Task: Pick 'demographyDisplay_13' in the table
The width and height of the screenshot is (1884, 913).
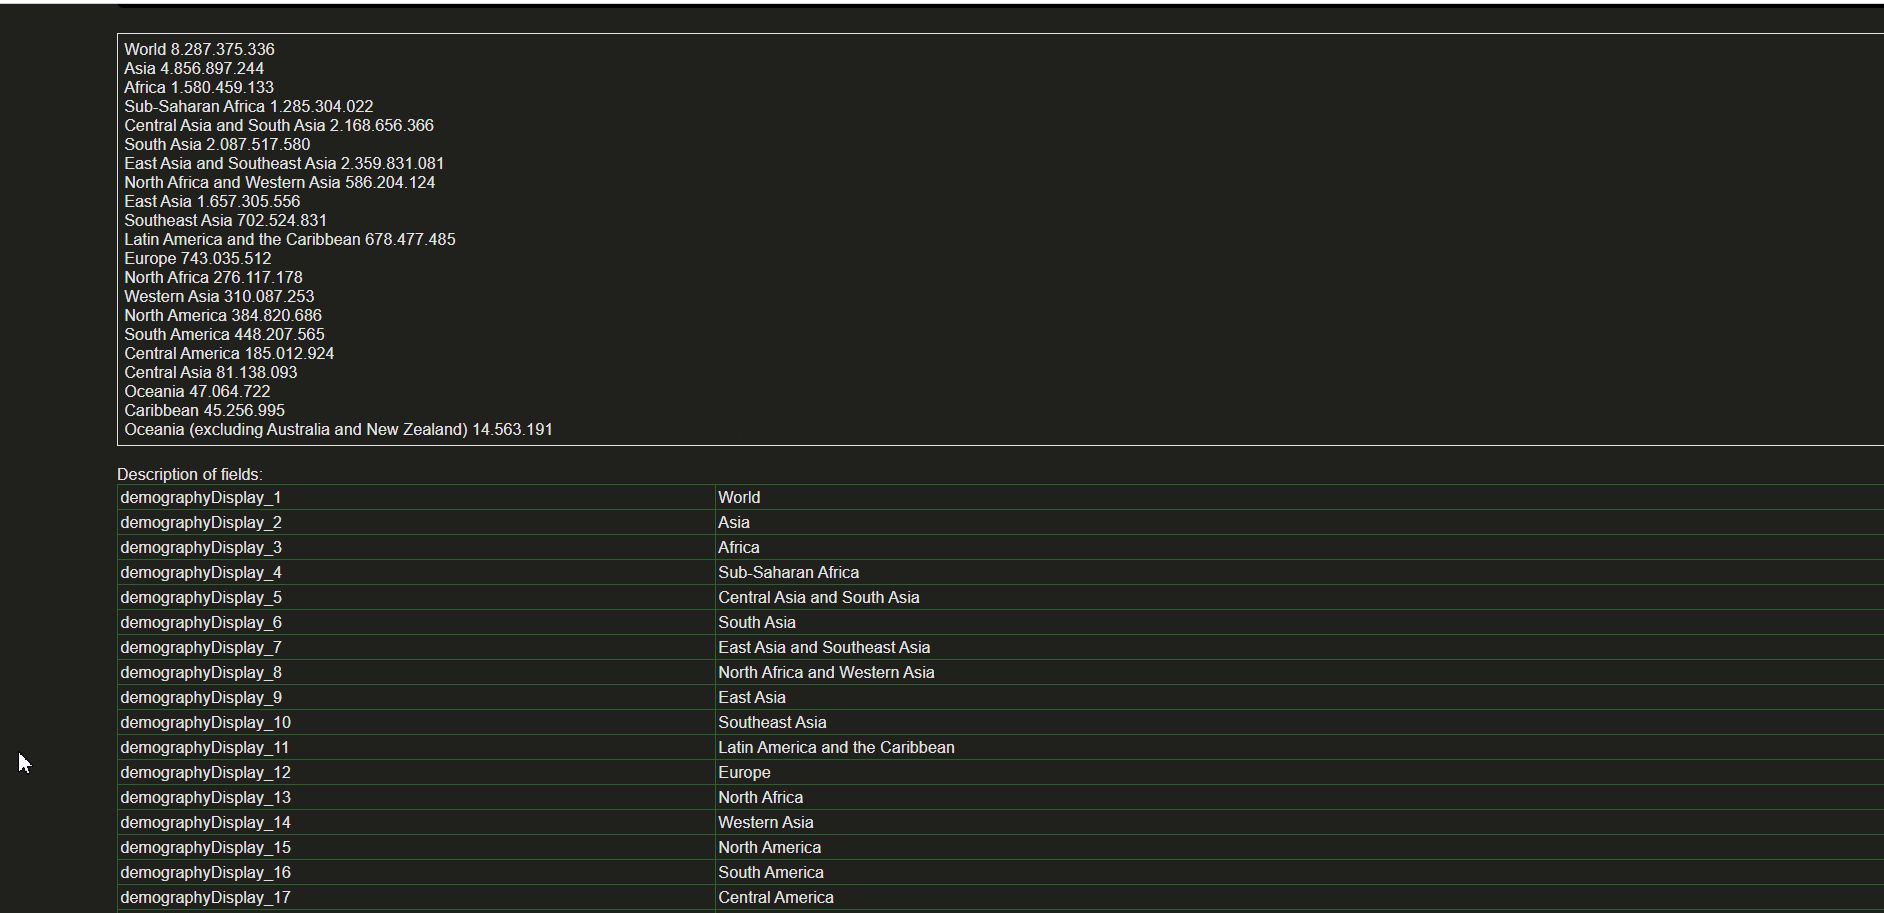Action: click(x=416, y=797)
